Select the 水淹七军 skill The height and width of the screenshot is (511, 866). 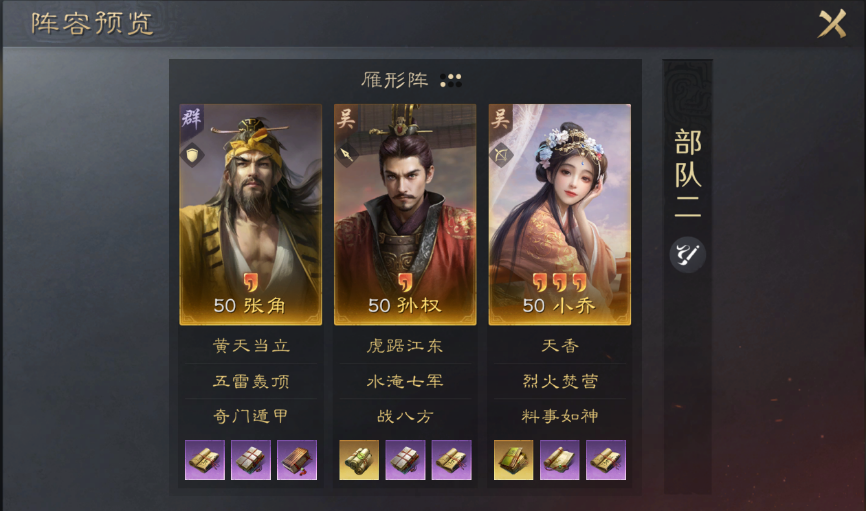tap(405, 381)
